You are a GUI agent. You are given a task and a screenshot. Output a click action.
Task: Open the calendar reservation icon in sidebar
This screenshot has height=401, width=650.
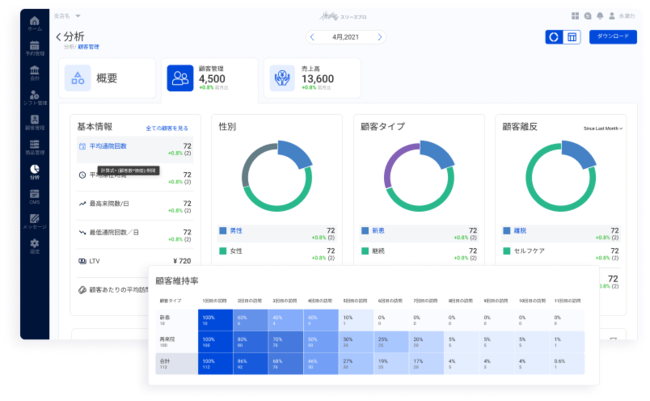coord(34,45)
